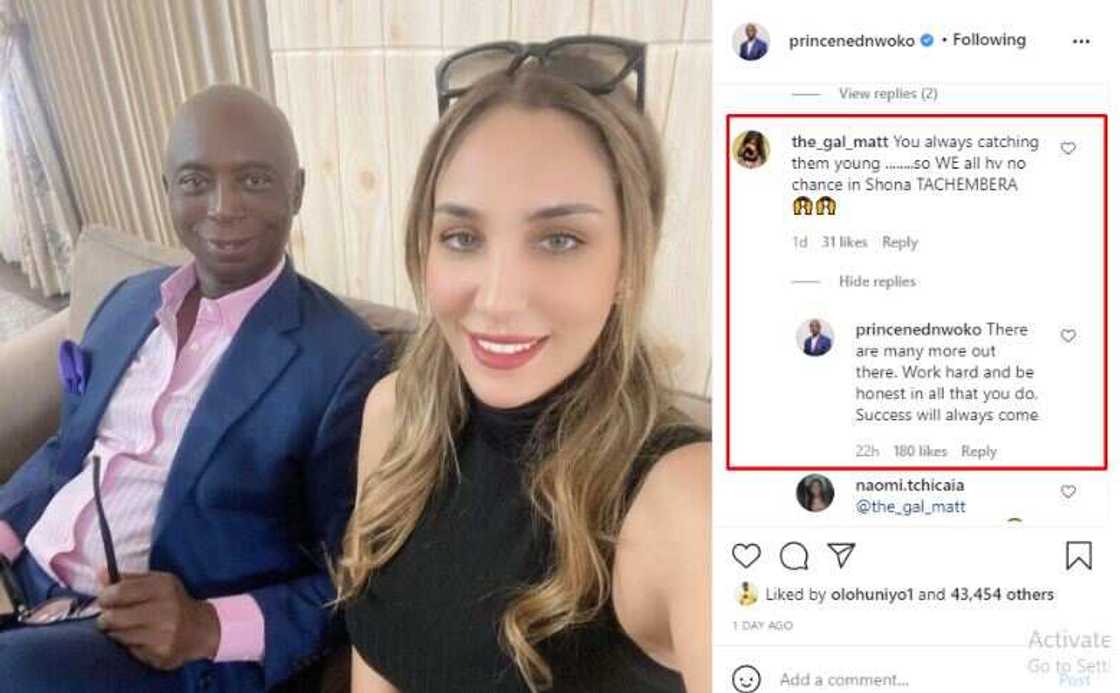Like princenednwoko's reply heart
Image resolution: width=1120 pixels, height=693 pixels.
click(x=1068, y=335)
